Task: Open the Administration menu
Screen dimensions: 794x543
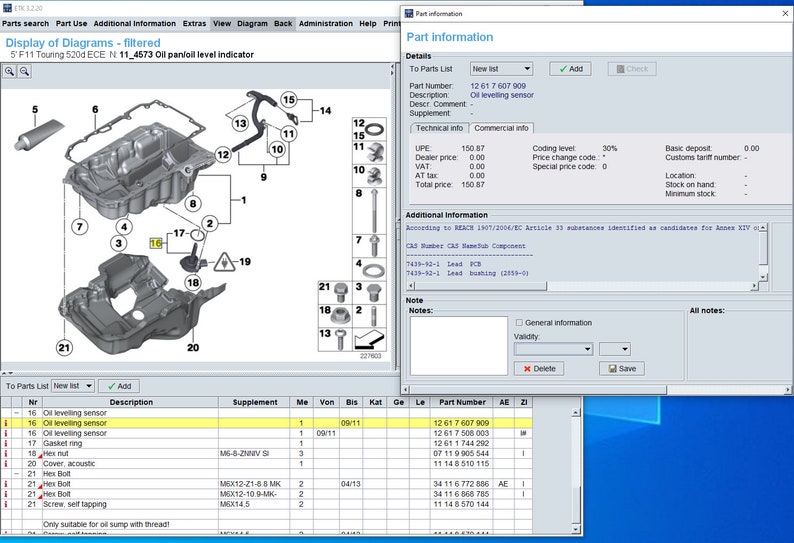Action: (x=326, y=23)
